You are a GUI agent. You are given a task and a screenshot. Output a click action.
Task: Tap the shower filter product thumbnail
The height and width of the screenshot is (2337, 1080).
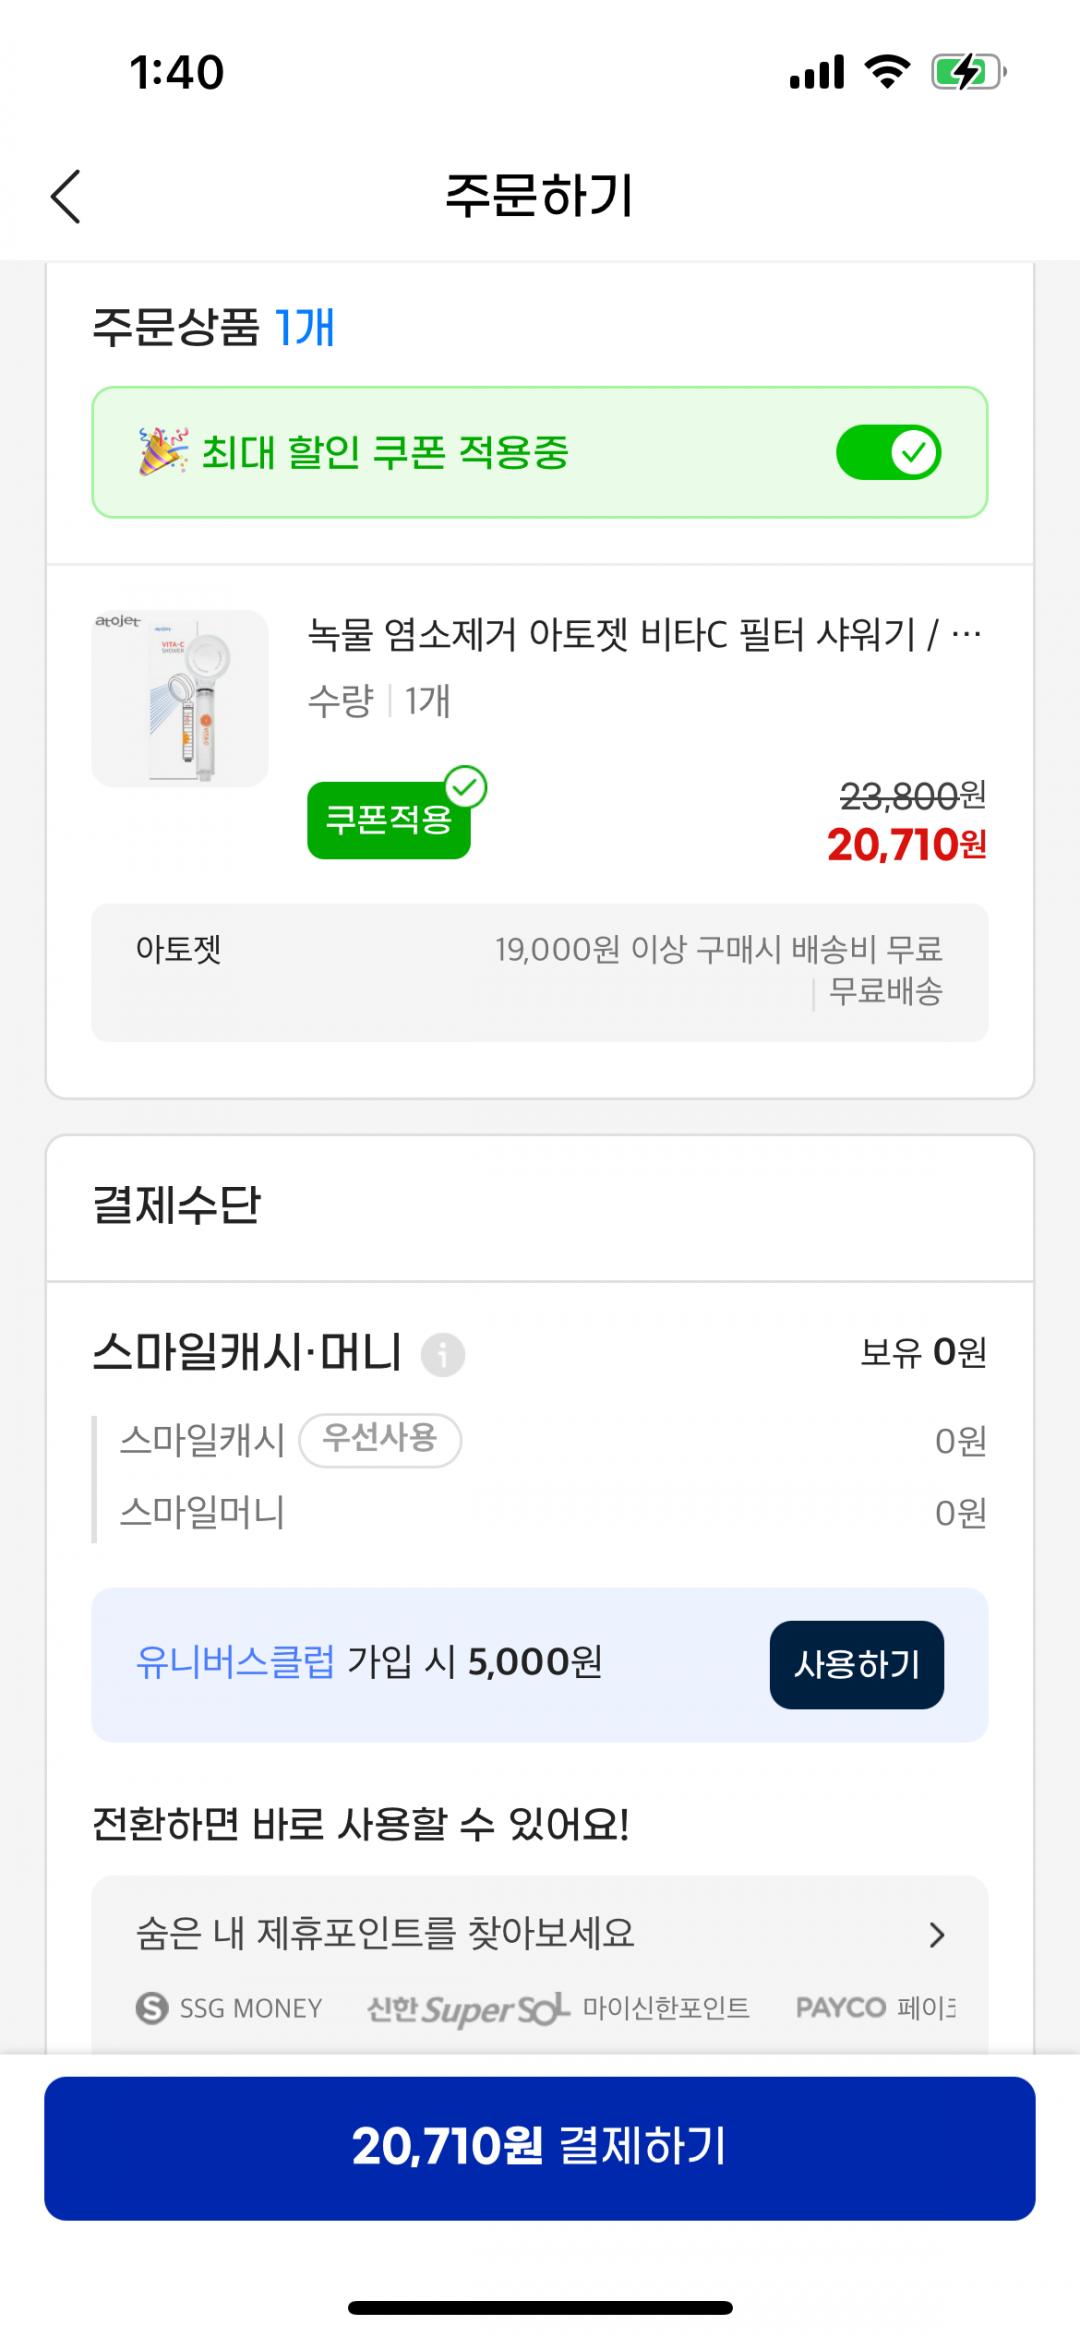click(180, 698)
